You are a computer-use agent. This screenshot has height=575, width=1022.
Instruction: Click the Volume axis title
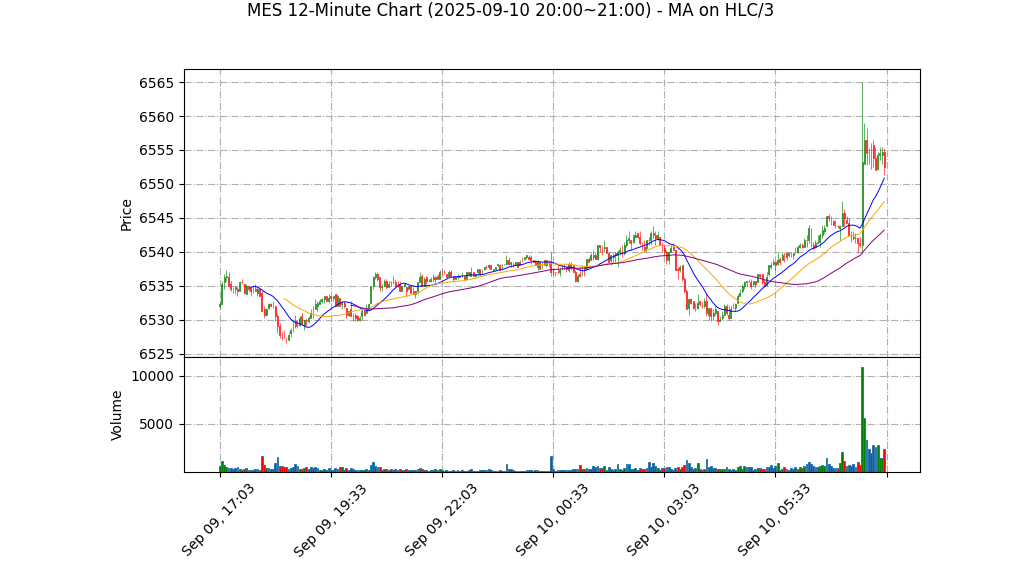pyautogui.click(x=117, y=415)
